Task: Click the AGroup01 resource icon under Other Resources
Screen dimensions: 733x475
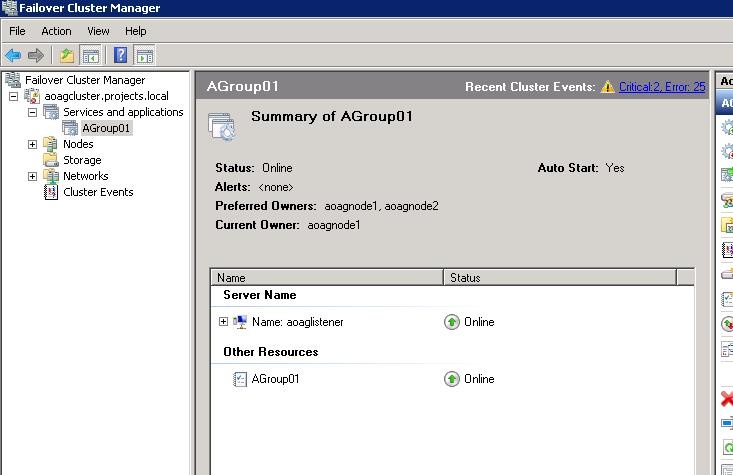Action: (x=240, y=379)
